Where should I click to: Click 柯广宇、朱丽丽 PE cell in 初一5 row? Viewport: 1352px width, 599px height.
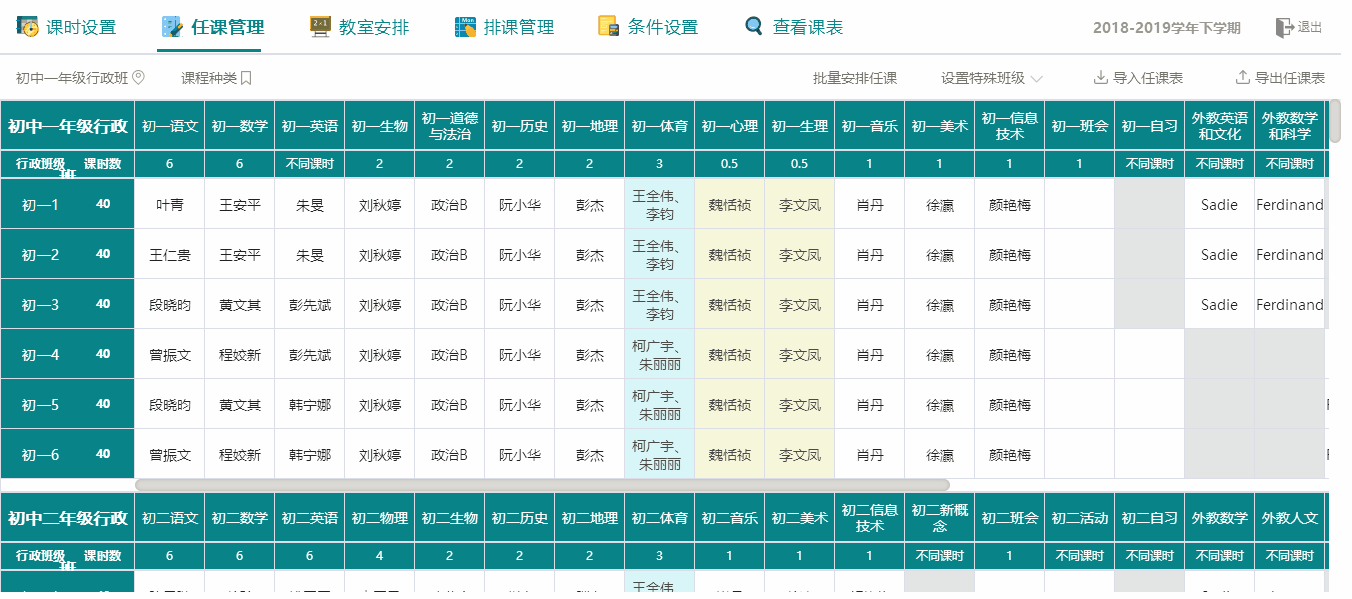[660, 404]
